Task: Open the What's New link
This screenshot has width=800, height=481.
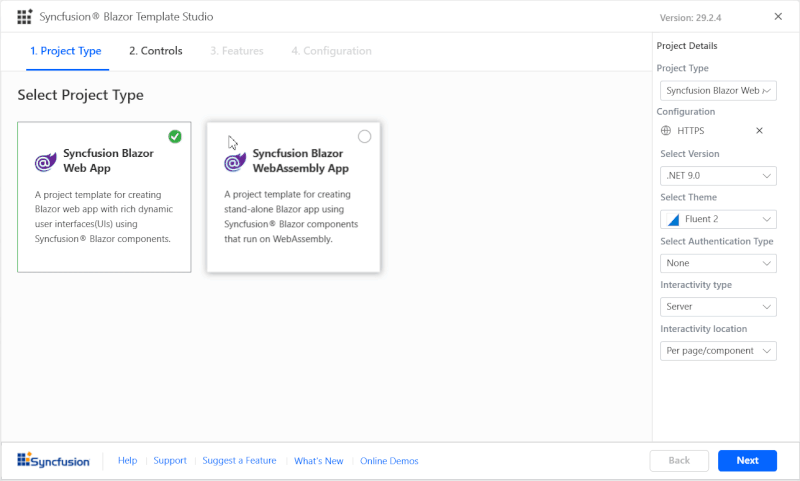Action: pyautogui.click(x=318, y=461)
